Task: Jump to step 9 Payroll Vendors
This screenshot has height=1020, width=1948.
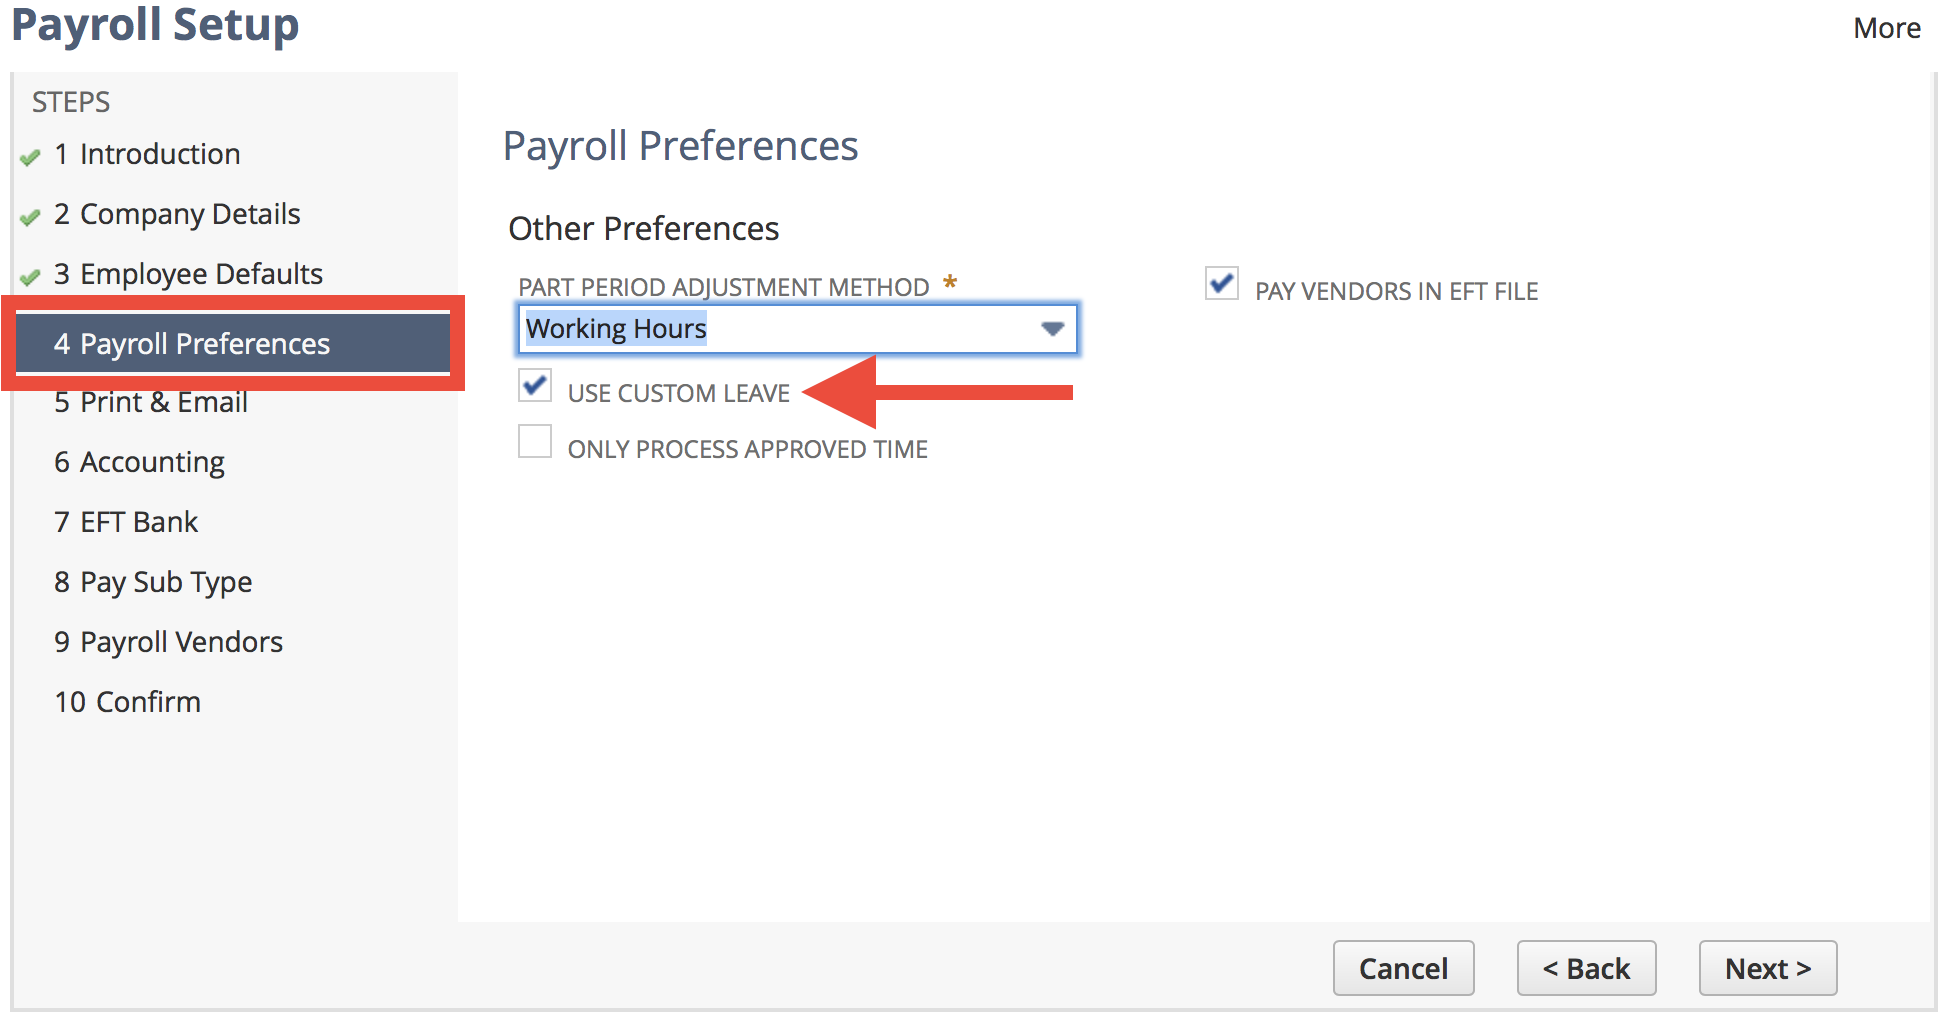Action: pyautogui.click(x=168, y=642)
